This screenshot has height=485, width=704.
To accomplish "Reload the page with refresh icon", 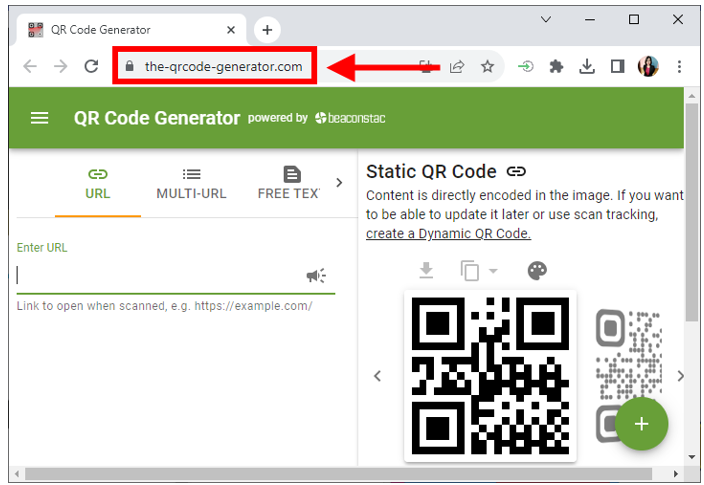I will pyautogui.click(x=92, y=66).
